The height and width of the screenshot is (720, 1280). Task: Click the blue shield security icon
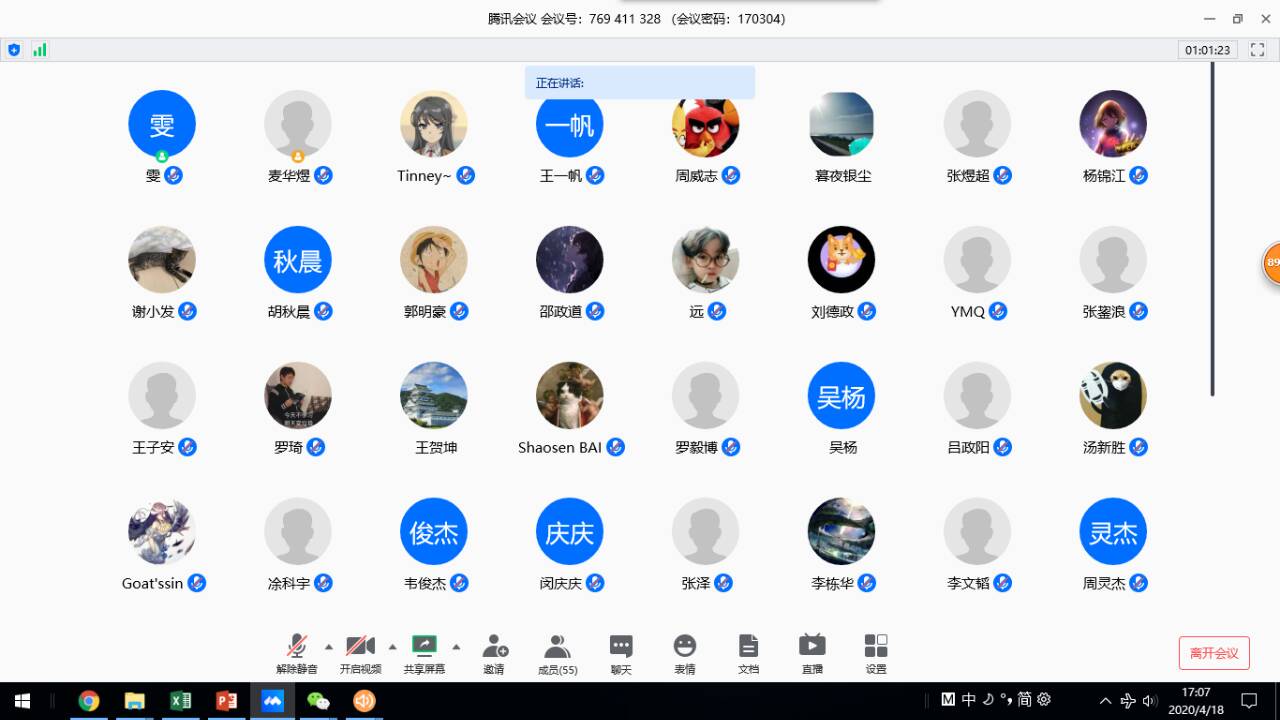[x=14, y=50]
